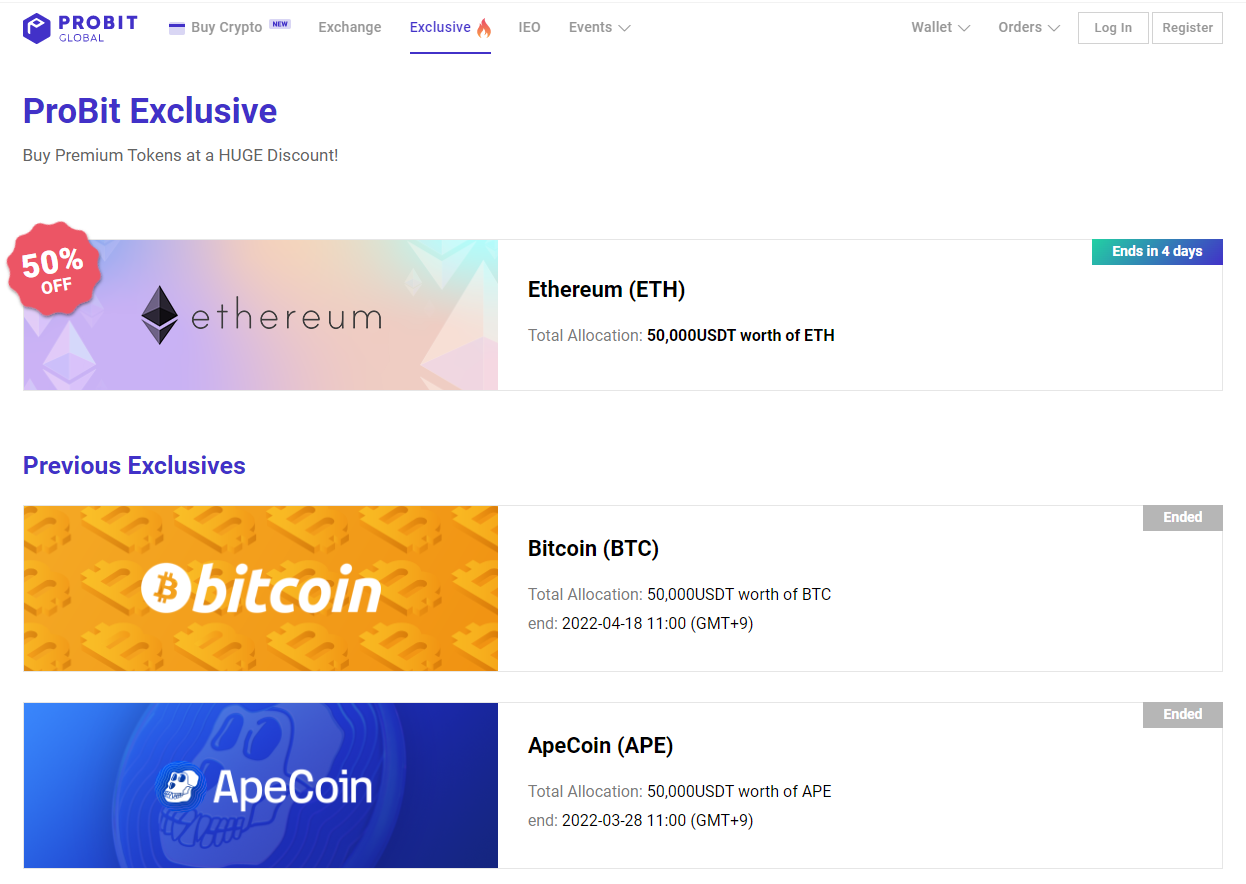Select the Exclusive navigation item
The image size is (1246, 884).
[440, 27]
